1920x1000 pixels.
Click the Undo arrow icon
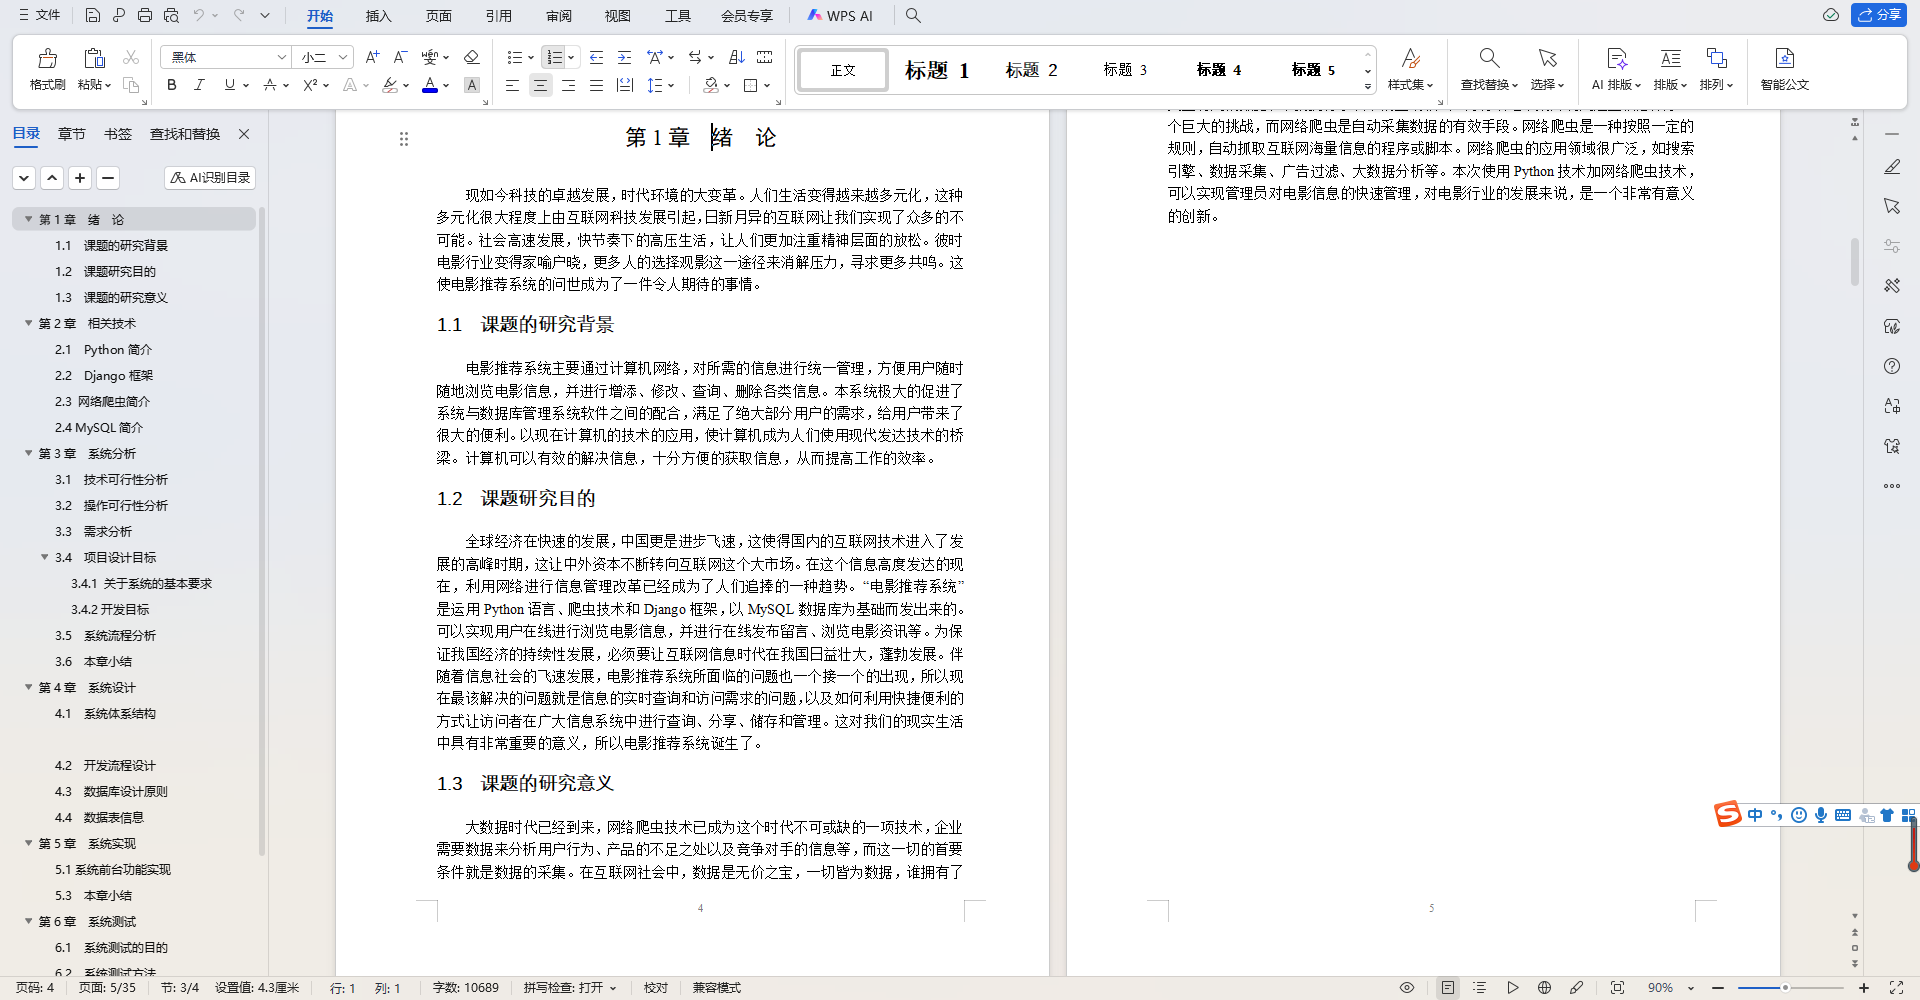point(199,16)
